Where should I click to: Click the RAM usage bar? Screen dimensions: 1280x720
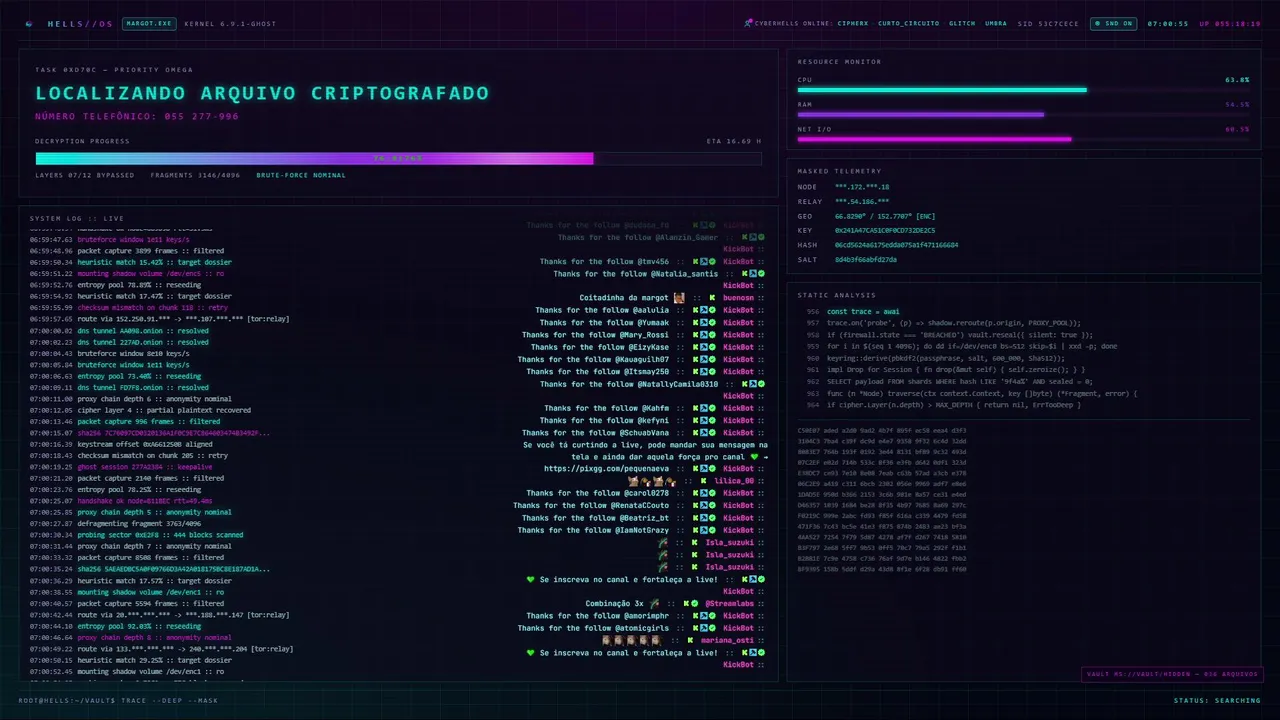(1023, 114)
